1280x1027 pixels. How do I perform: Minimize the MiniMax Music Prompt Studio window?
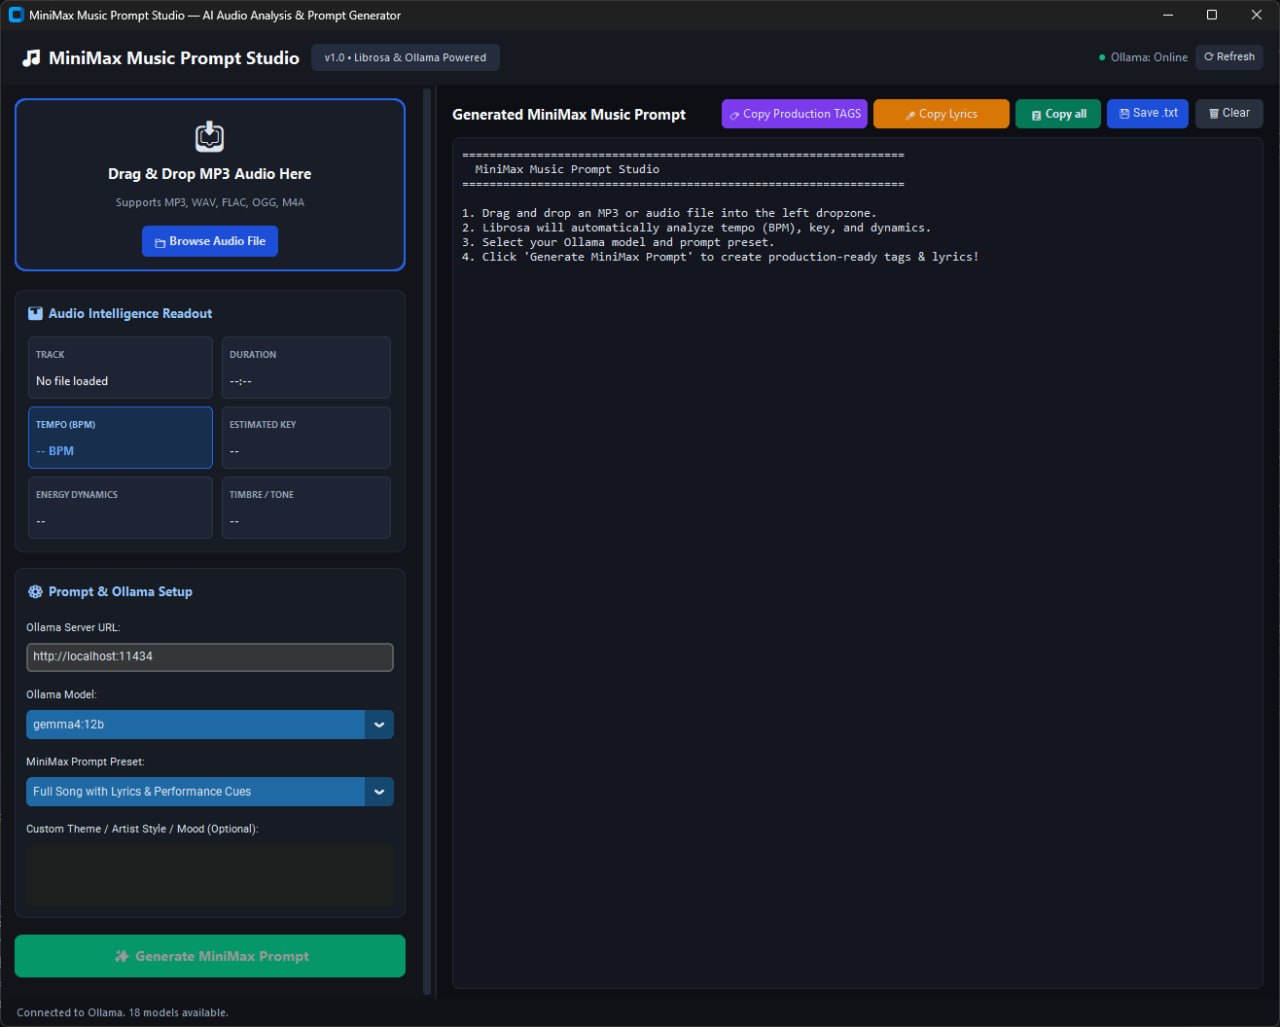(1169, 15)
